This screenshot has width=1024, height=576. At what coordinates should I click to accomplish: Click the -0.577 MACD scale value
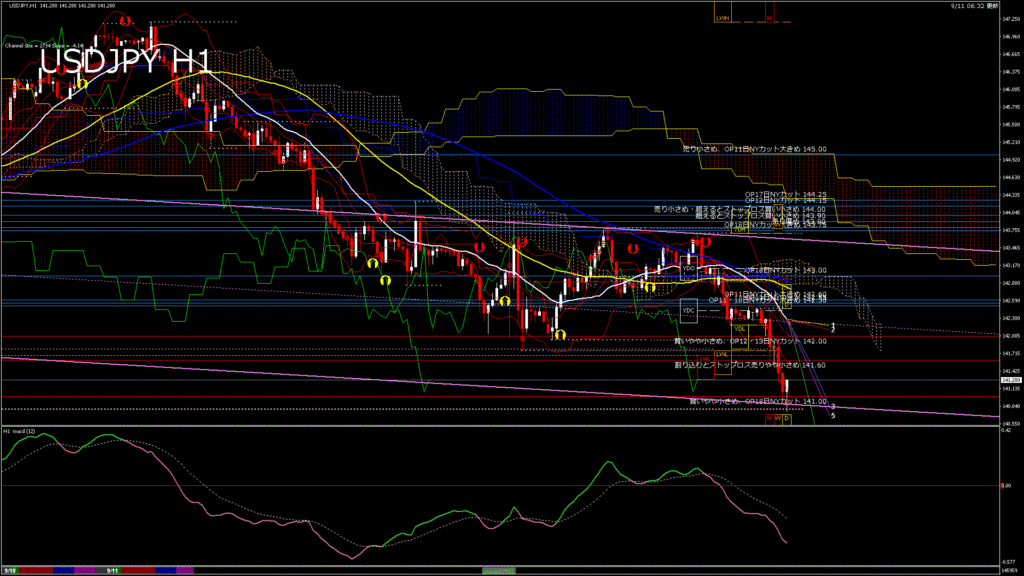(x=1008, y=562)
